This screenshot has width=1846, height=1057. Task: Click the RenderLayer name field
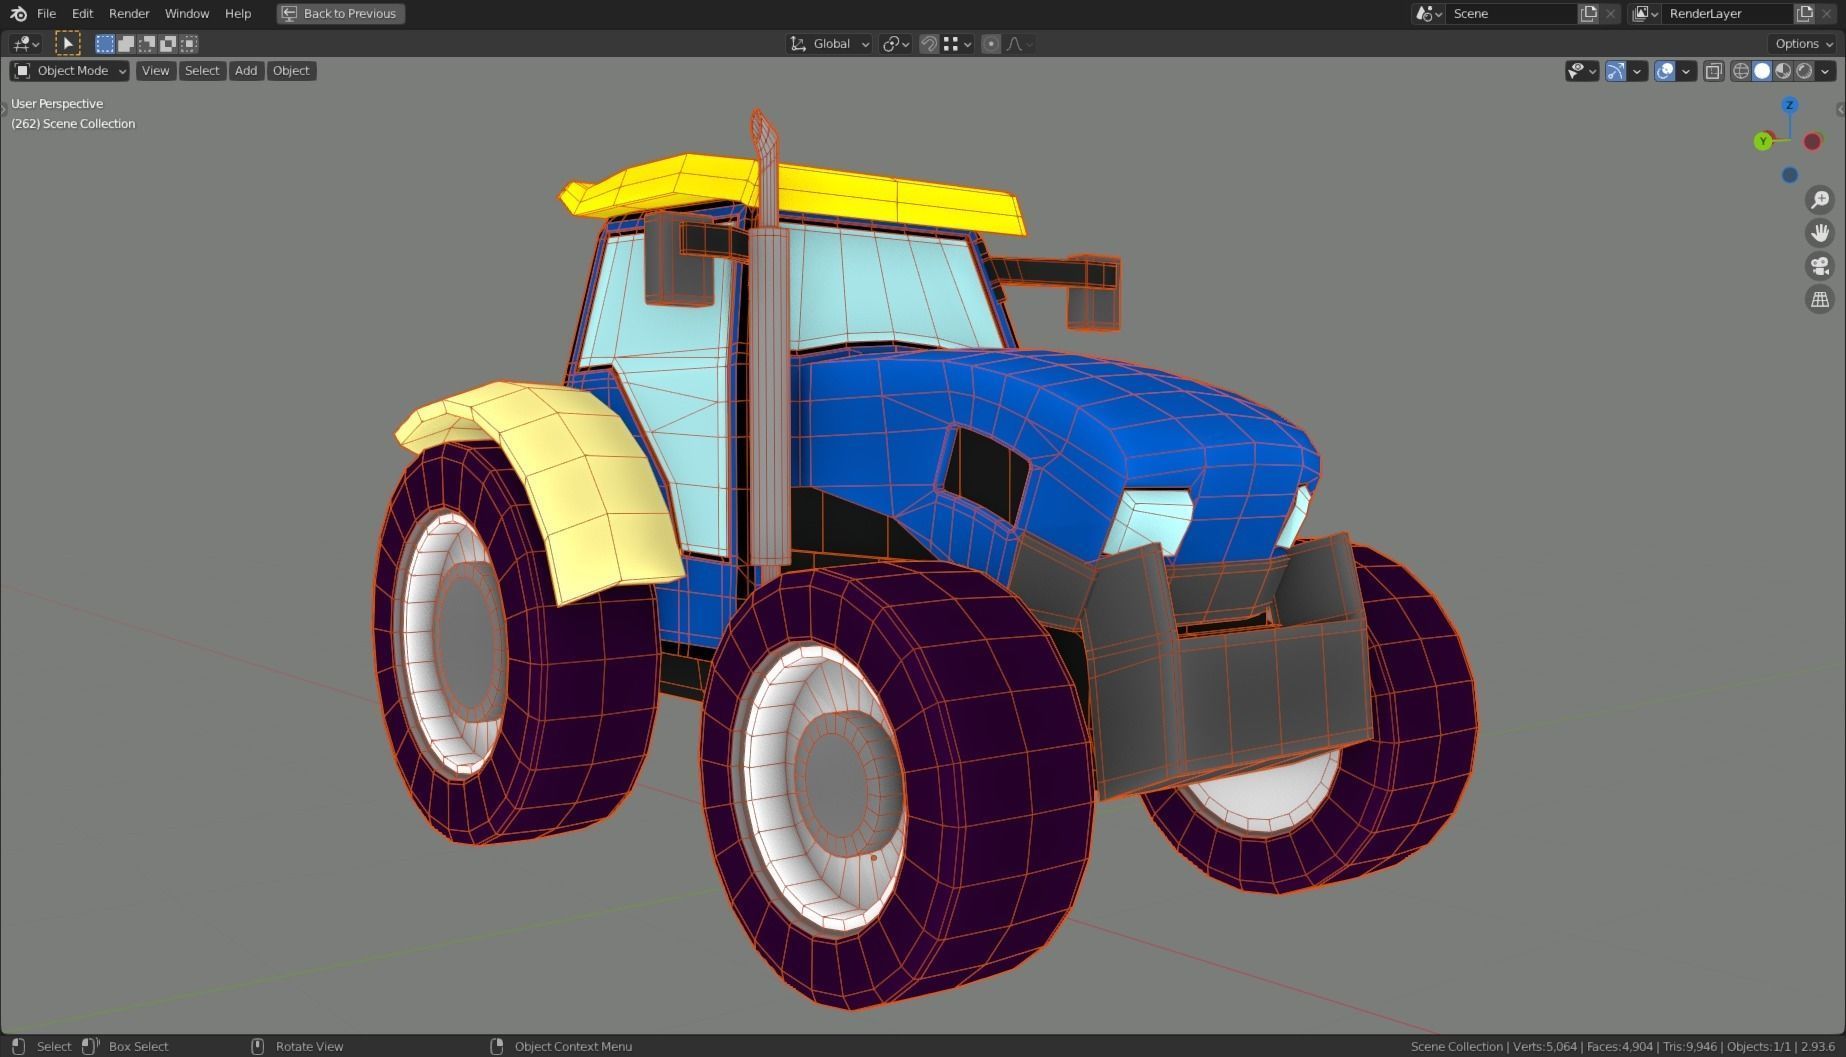[x=1728, y=13]
